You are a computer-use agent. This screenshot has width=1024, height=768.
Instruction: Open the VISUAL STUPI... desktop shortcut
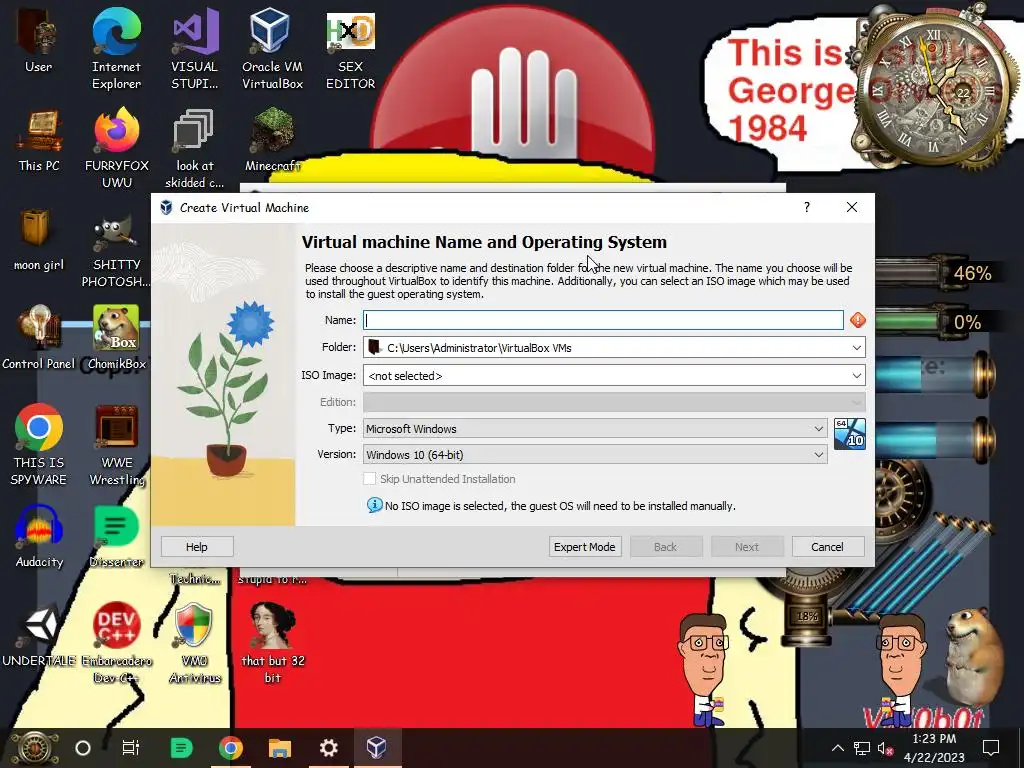click(195, 49)
